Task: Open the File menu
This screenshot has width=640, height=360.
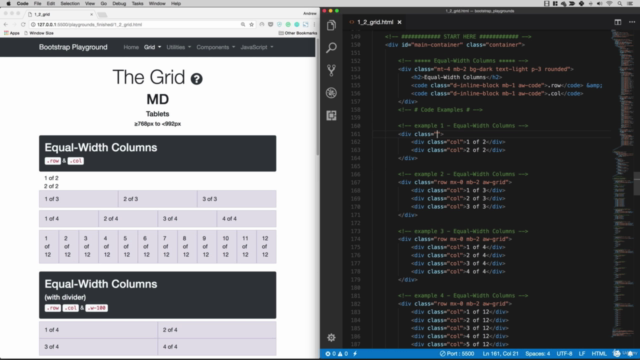Action: tap(38, 3)
